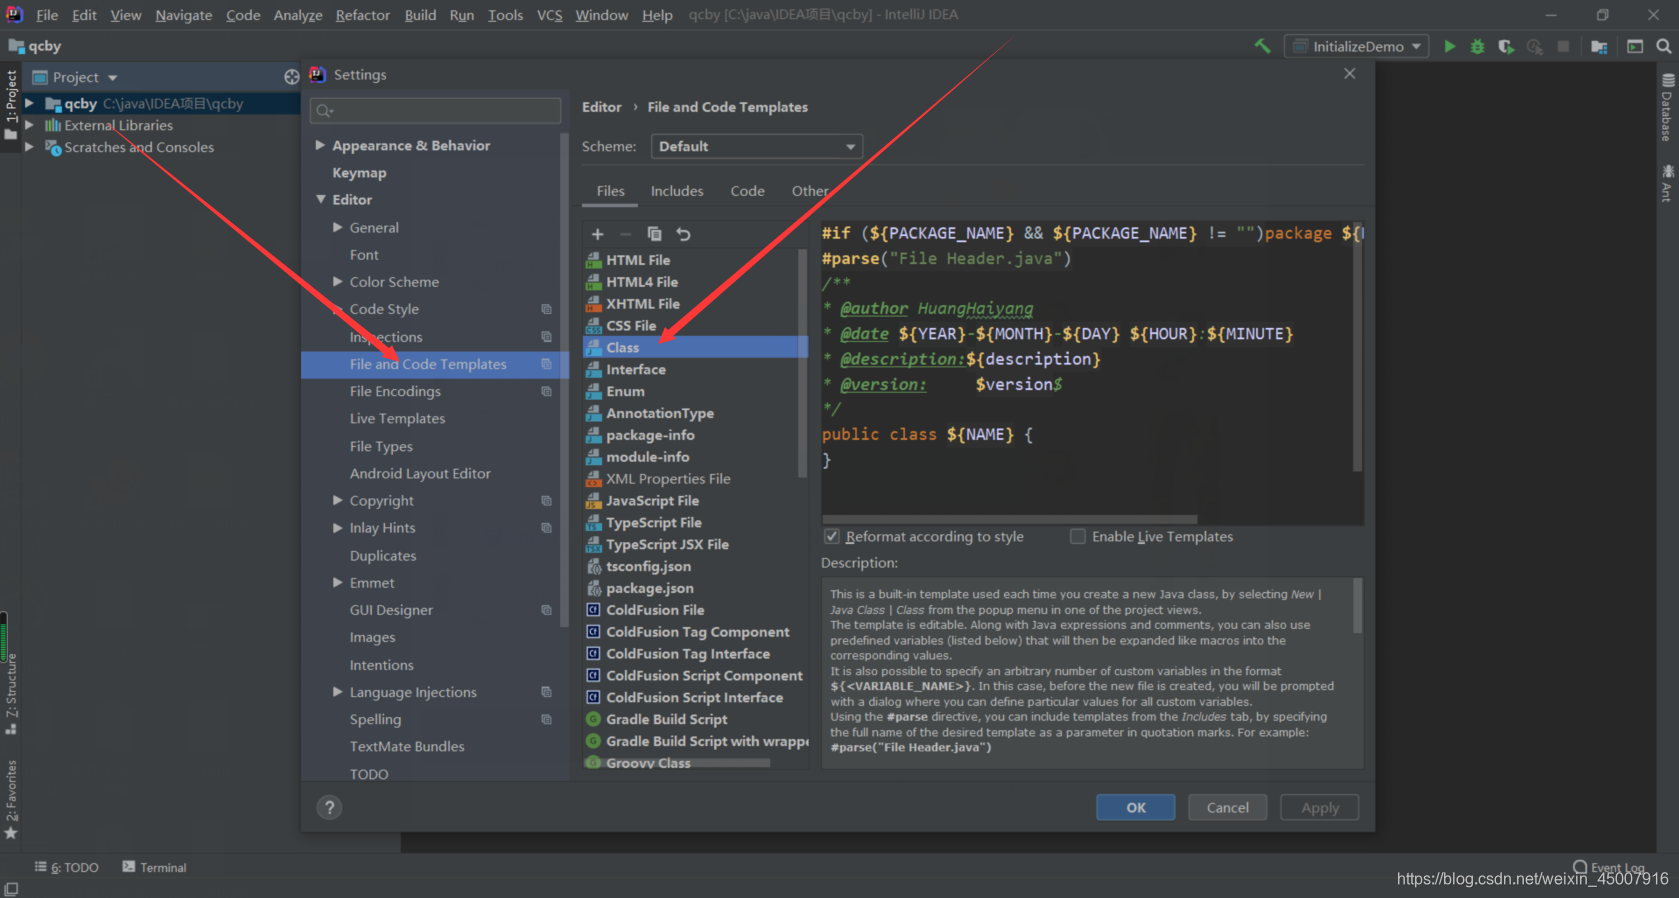Open Project Structure icon in toolbar
This screenshot has height=898, width=1679.
[1599, 46]
